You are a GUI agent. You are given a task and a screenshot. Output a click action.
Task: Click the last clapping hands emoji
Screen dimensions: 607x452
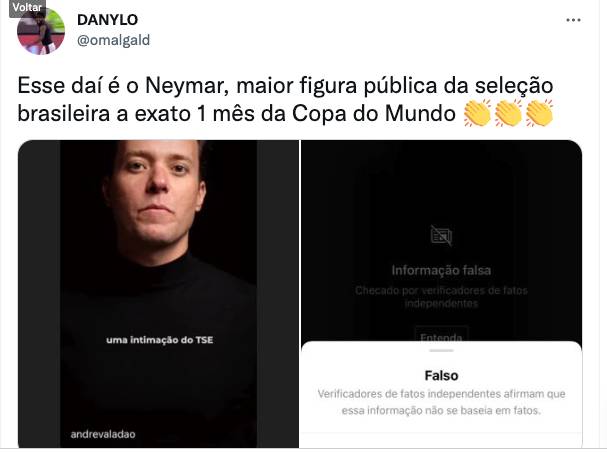point(539,113)
